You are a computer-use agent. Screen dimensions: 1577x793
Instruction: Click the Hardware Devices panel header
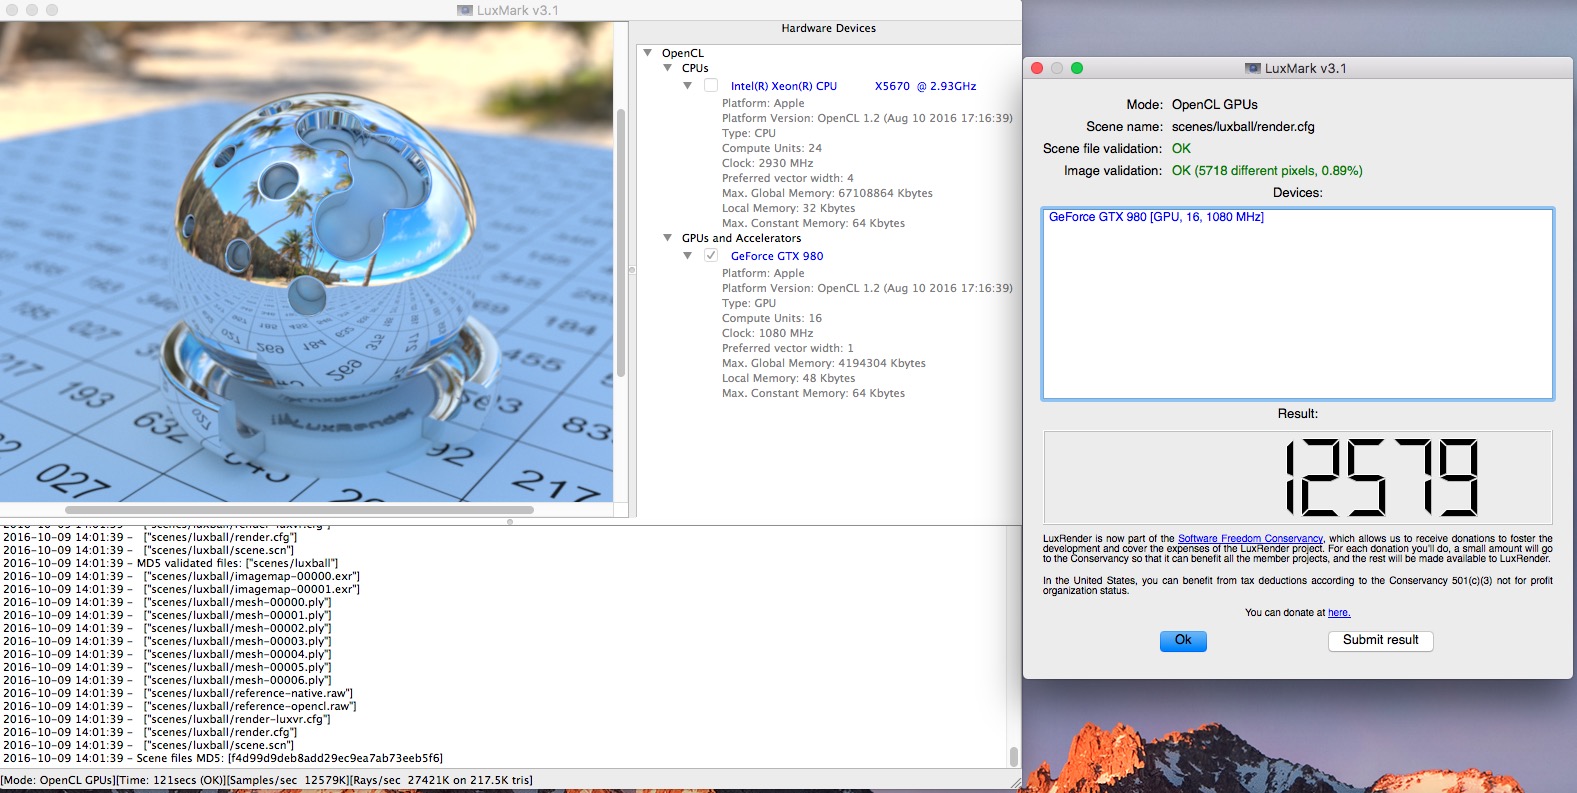[828, 29]
